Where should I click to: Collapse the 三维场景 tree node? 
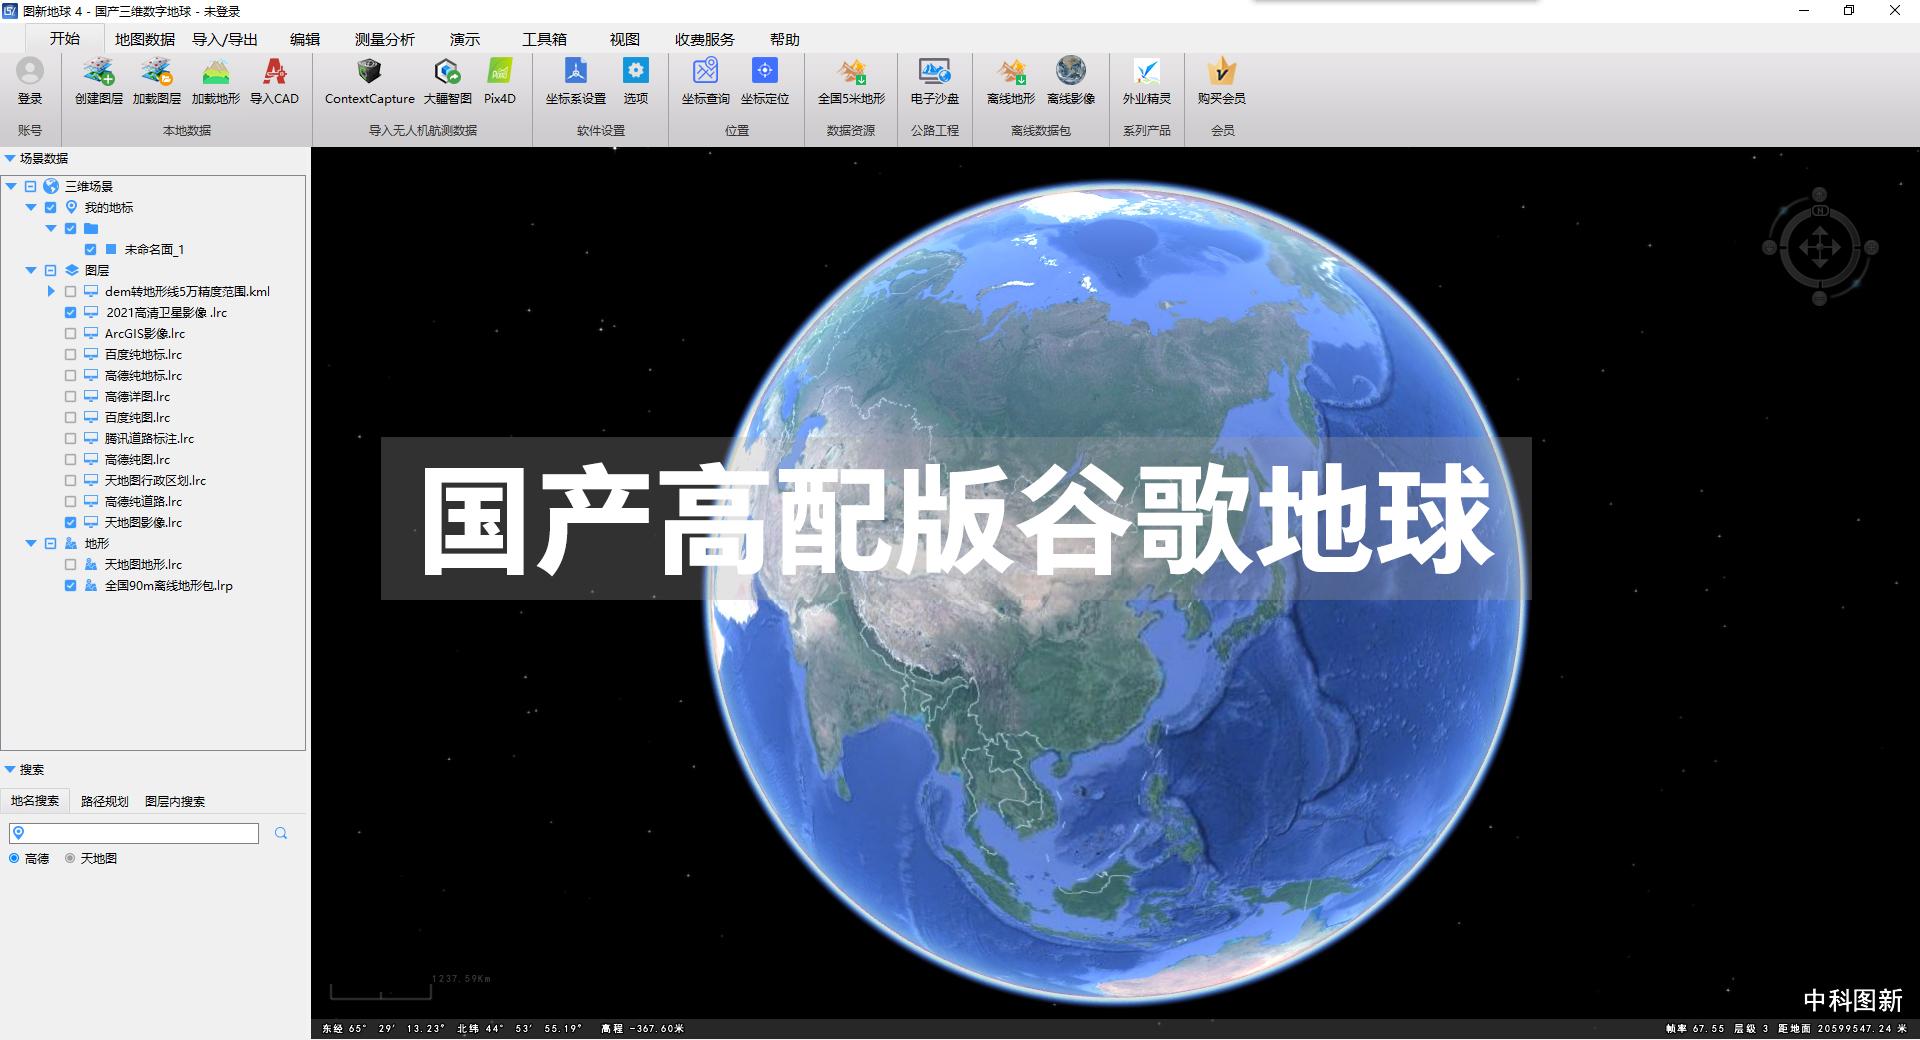11,186
